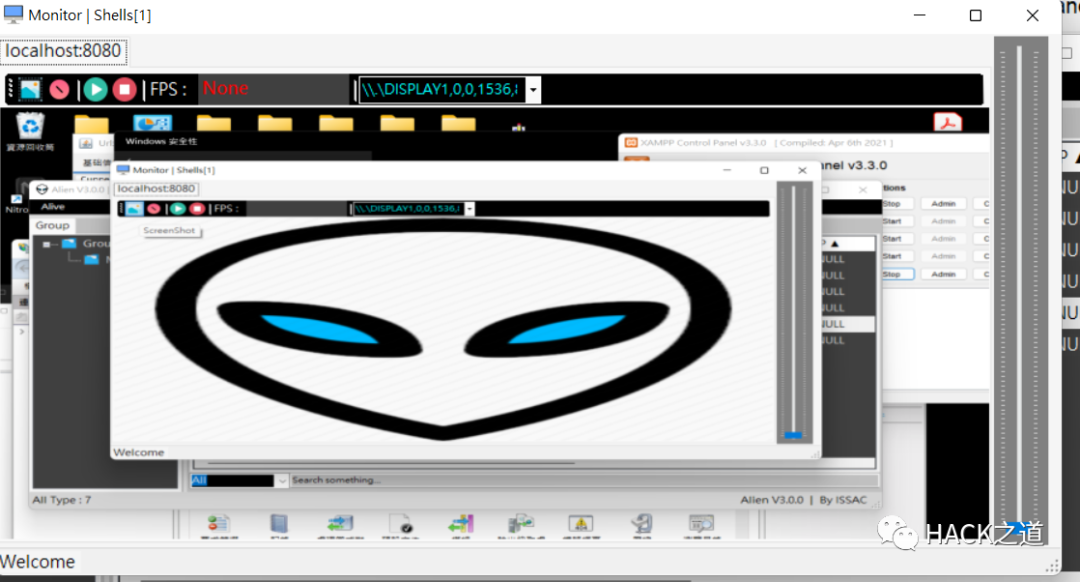This screenshot has width=1080, height=582.
Task: Click the alien head icon in the Alien V3.0.0 title bar
Action: (42, 189)
